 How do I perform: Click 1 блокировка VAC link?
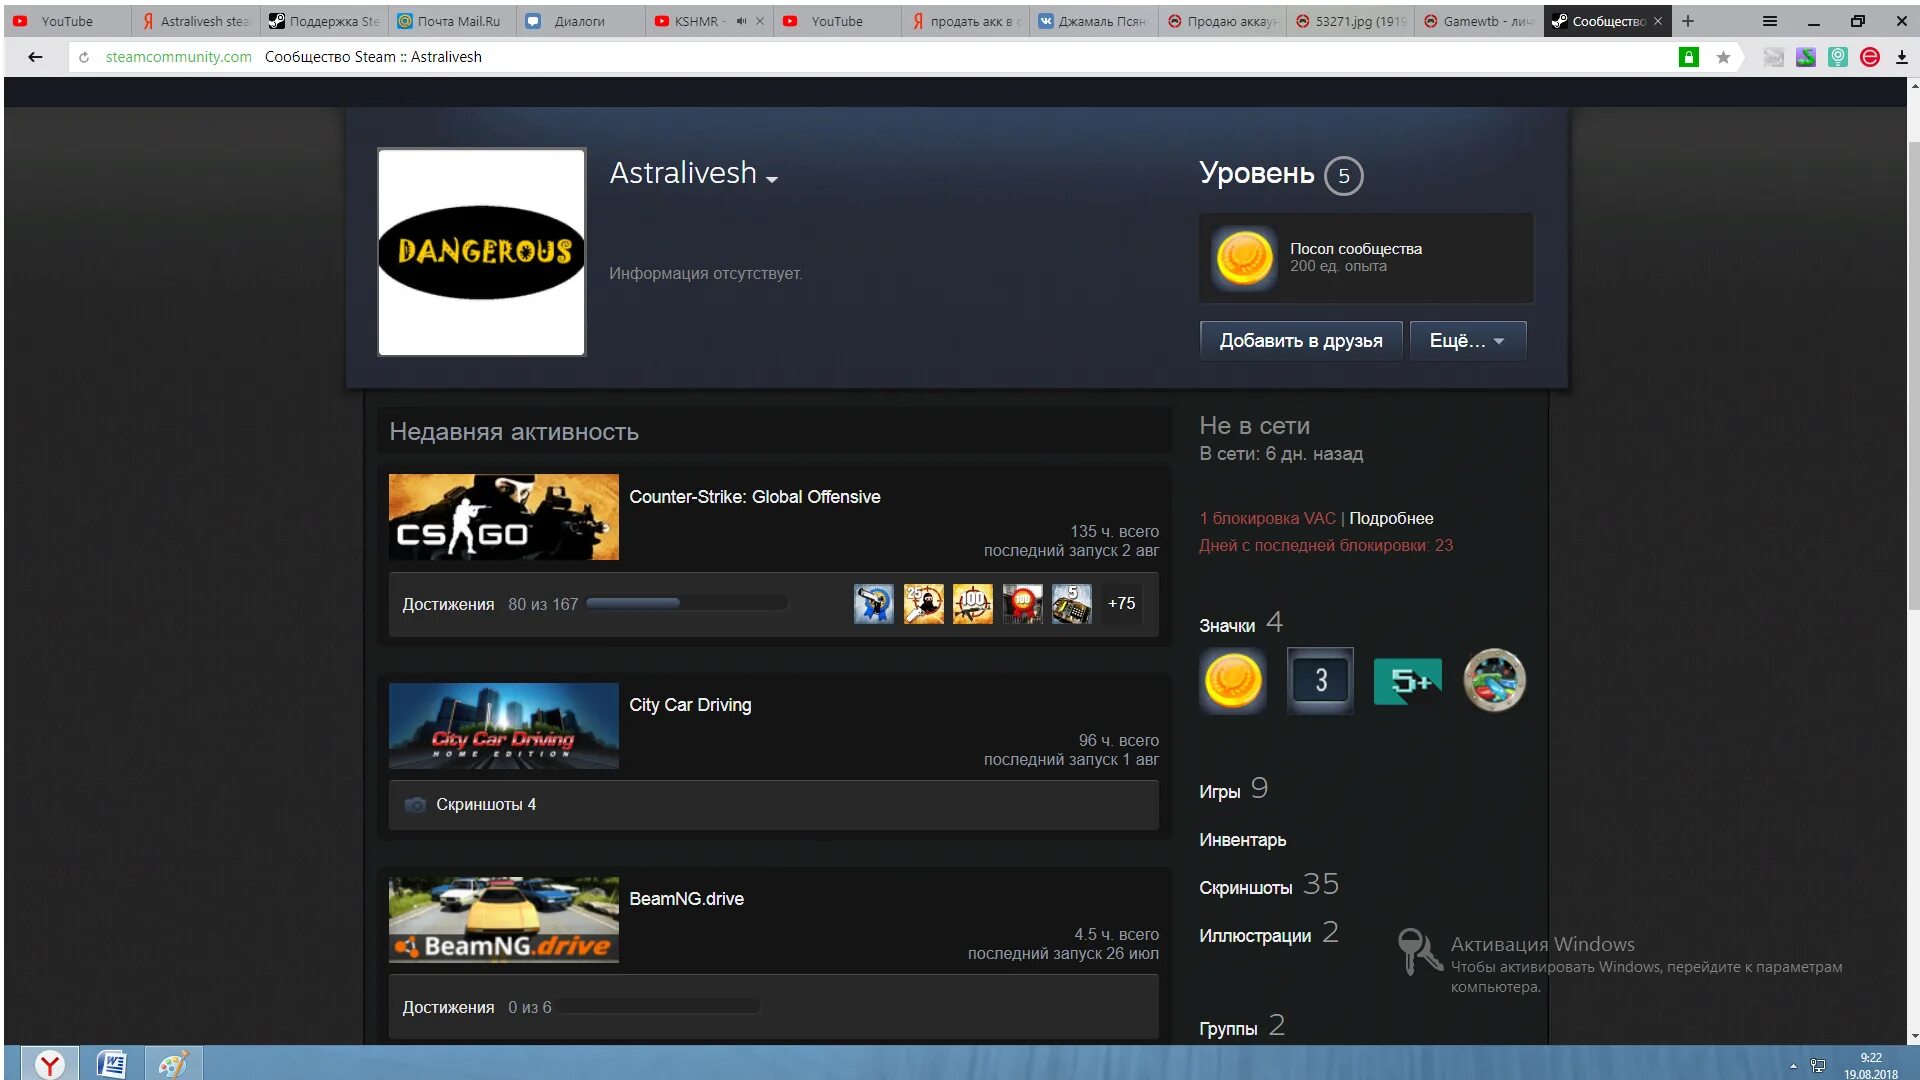click(x=1267, y=518)
